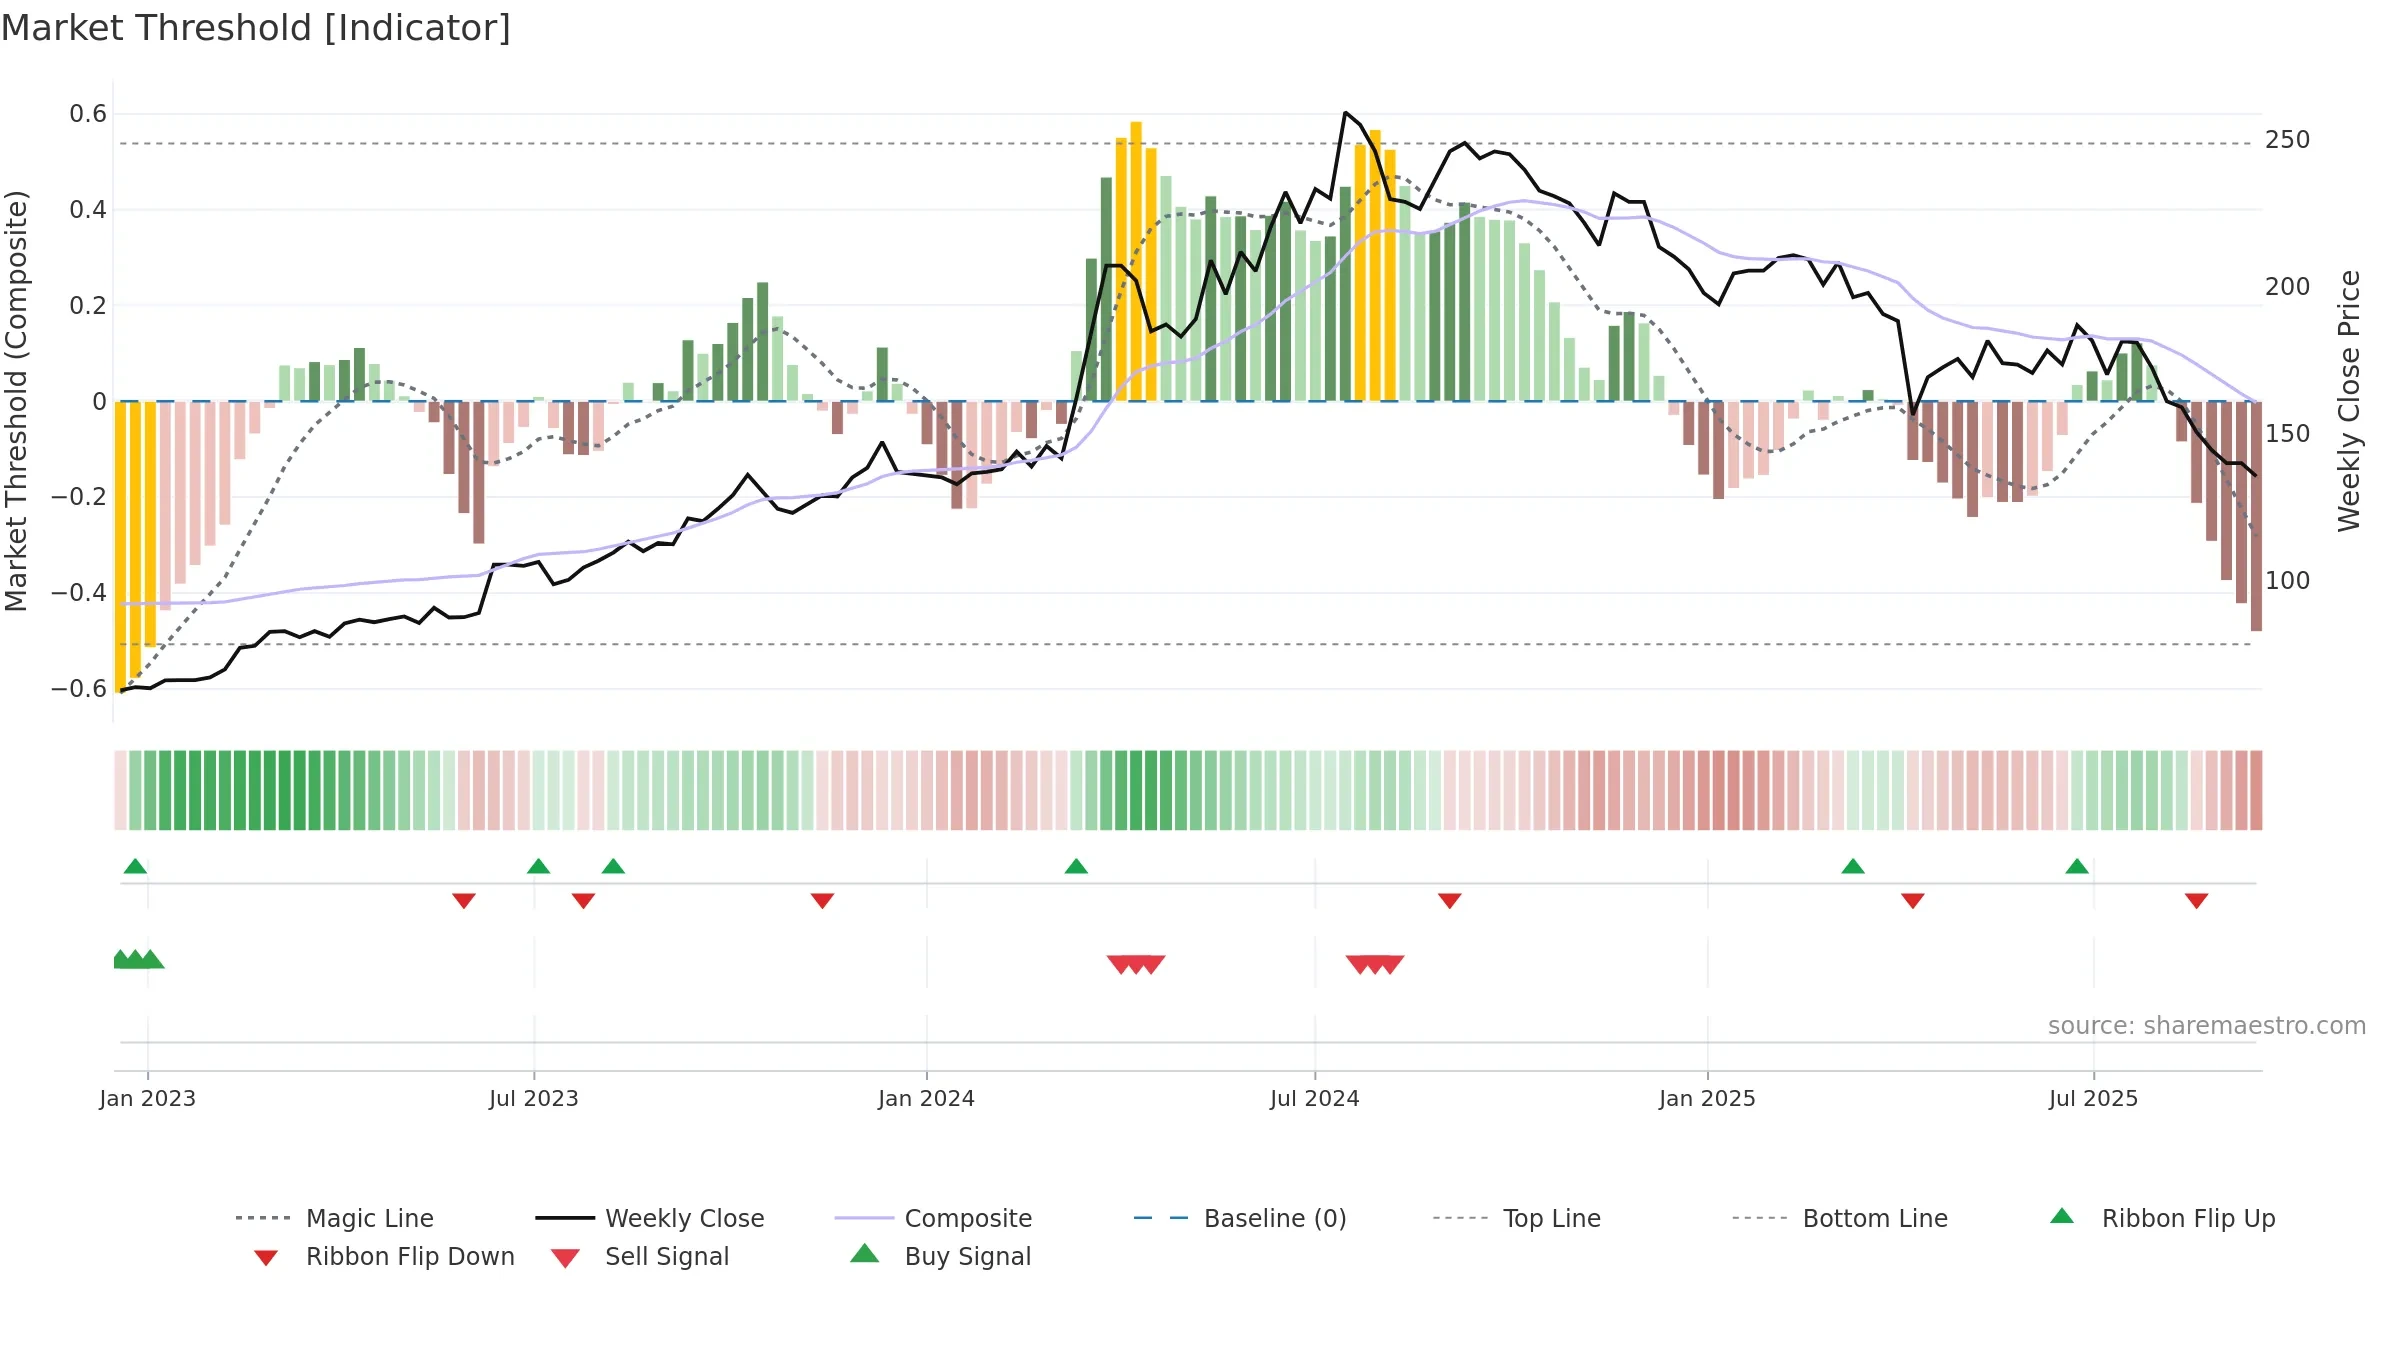2400x1350 pixels.
Task: Click the flip-up triangle just before Jul 2025
Action: [x=2077, y=866]
